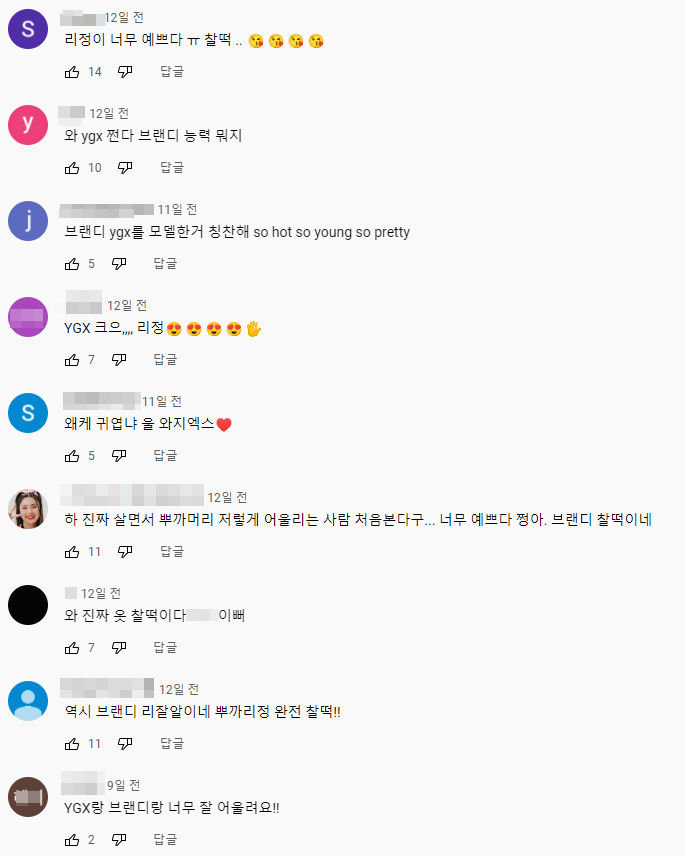
Task: Click 답글 under the 뿌까머리 comment
Action: [x=172, y=551]
